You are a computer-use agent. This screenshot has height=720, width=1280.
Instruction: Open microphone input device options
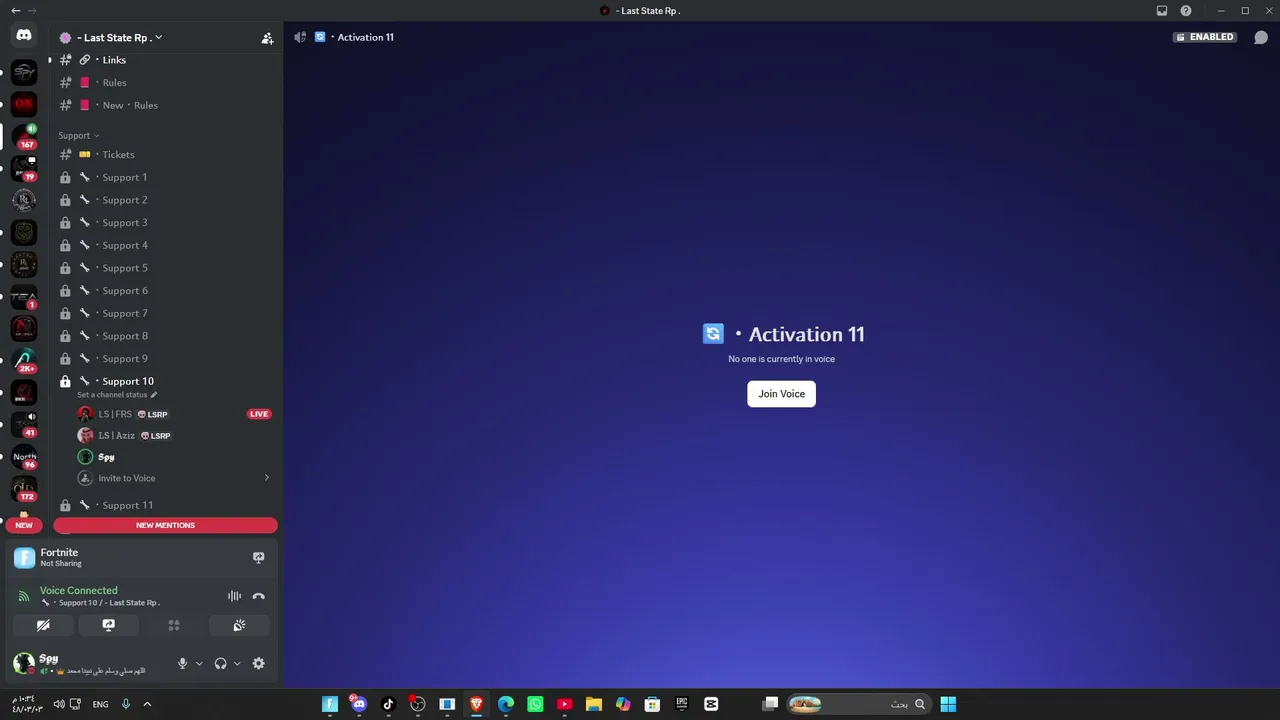tap(199, 663)
